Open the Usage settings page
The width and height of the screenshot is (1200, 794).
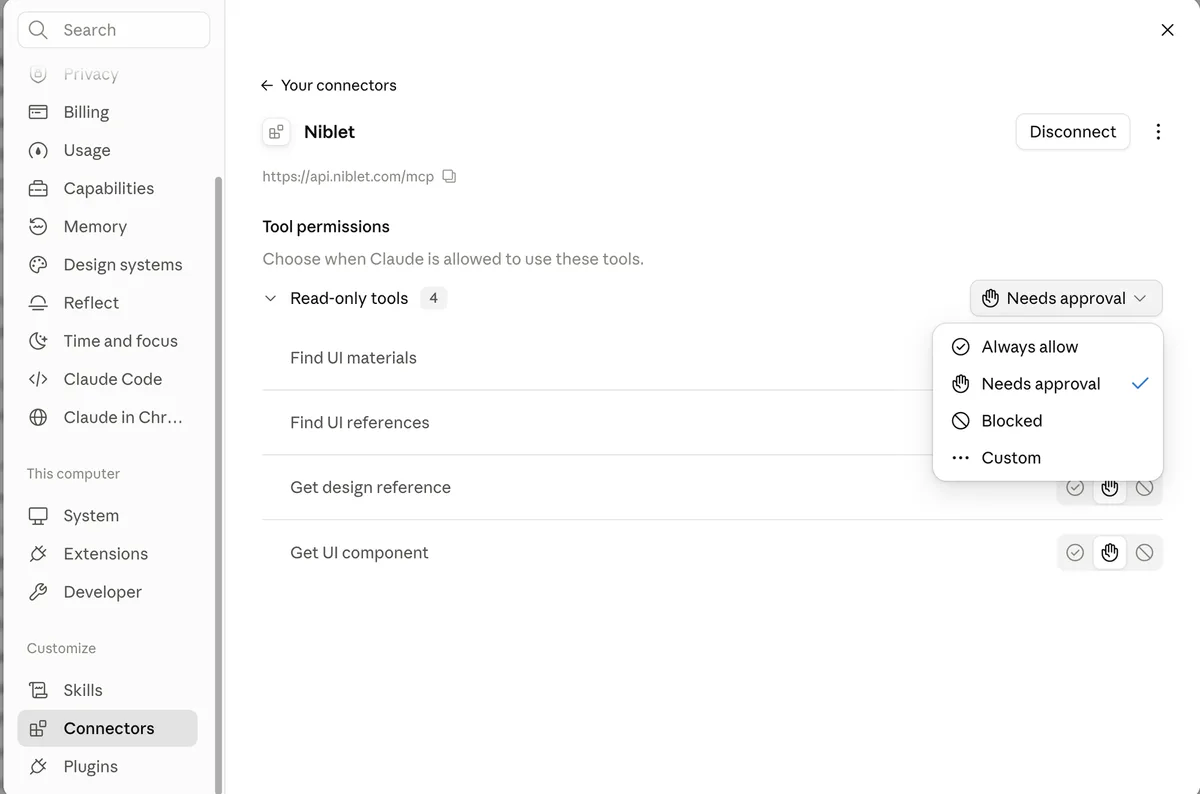(108, 150)
